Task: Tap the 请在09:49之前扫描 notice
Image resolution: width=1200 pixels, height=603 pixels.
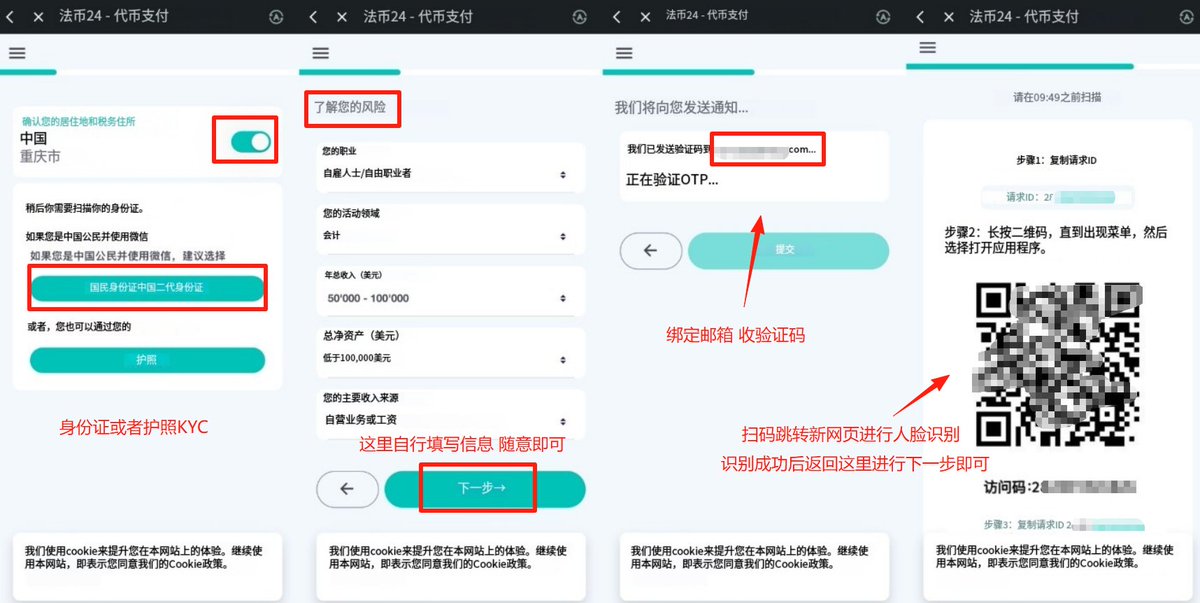Action: pyautogui.click(x=1057, y=97)
